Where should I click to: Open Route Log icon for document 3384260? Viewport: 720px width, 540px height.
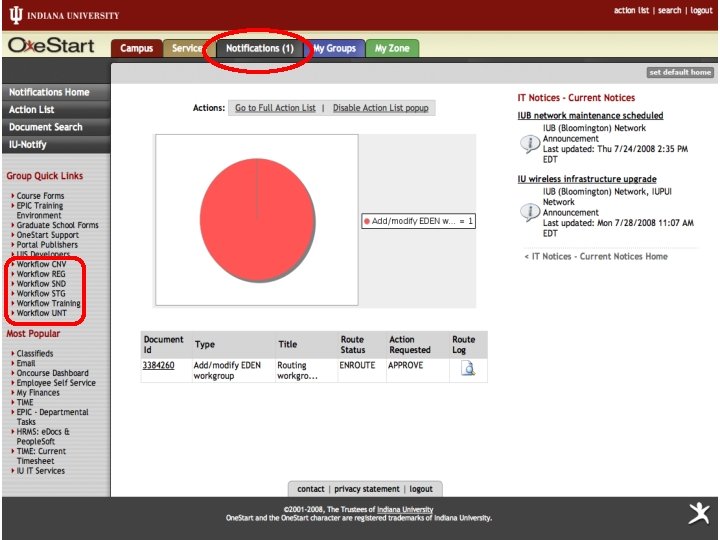(x=468, y=369)
